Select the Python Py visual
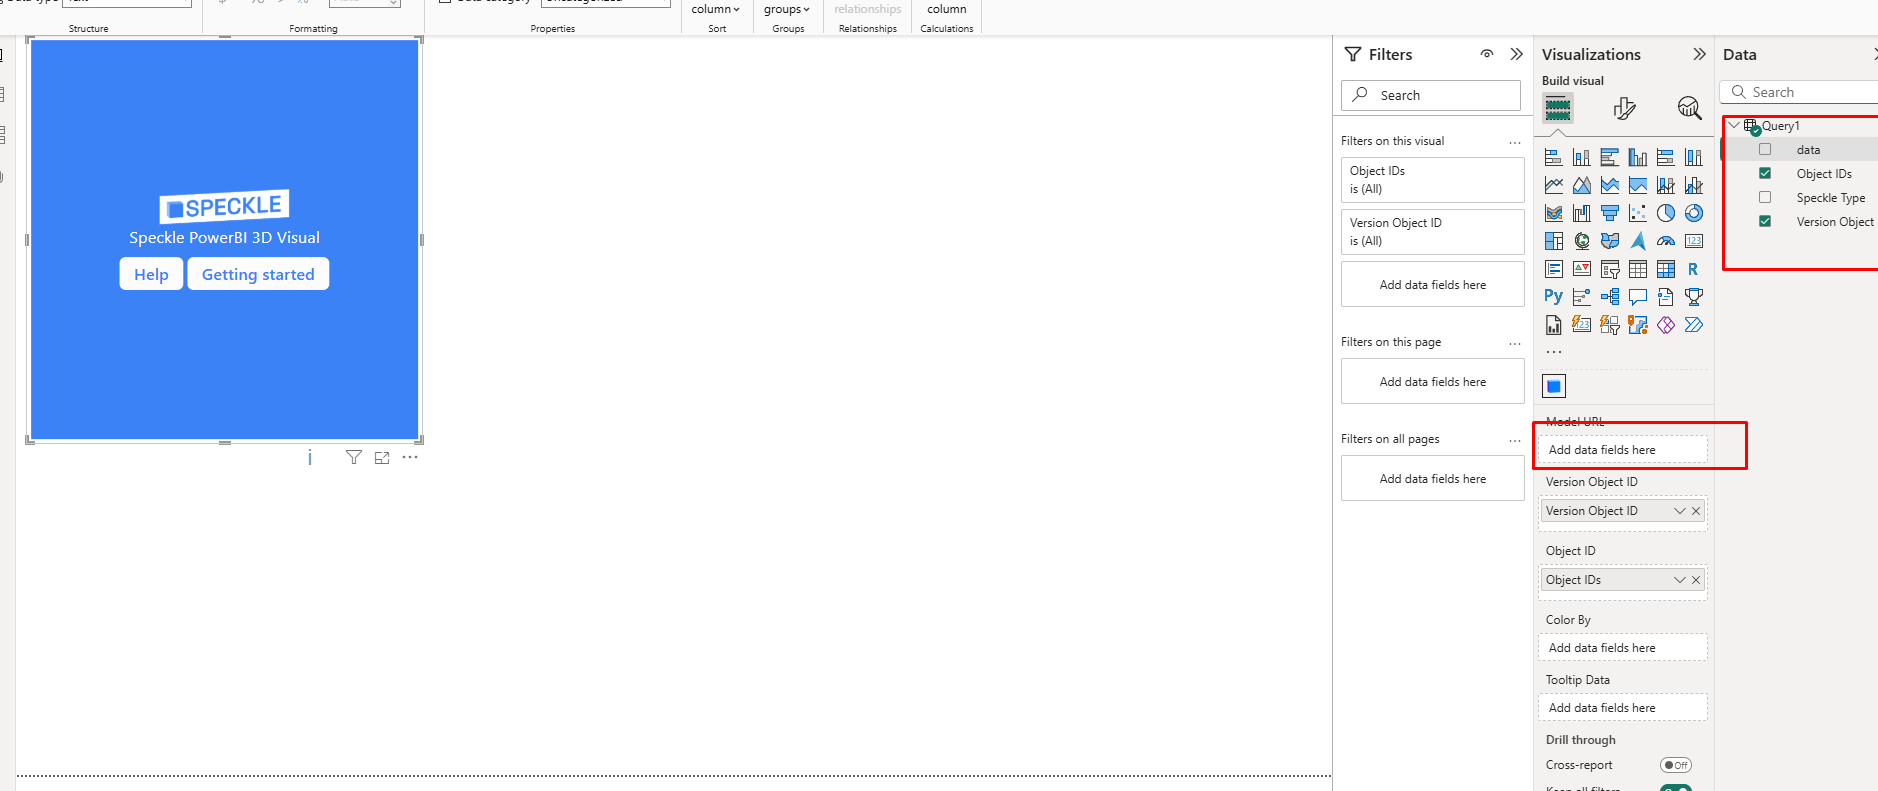Image resolution: width=1878 pixels, height=791 pixels. point(1553,297)
